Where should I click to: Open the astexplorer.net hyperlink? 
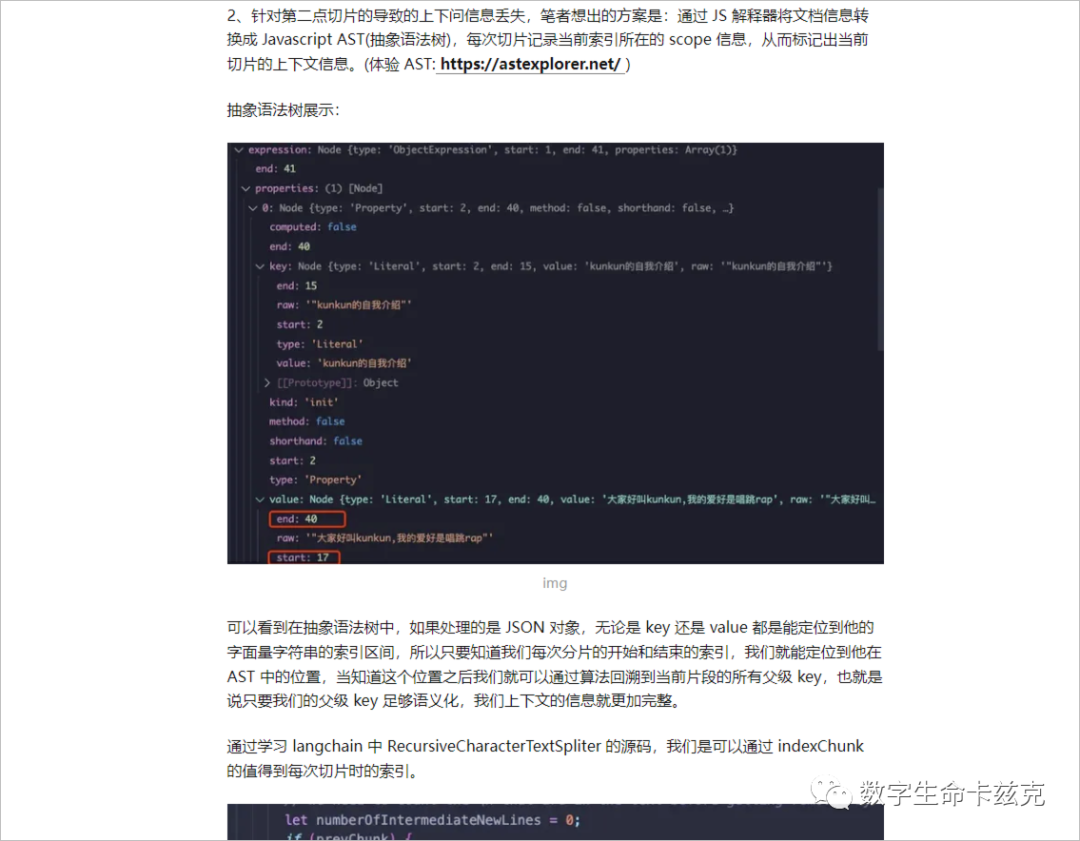[530, 64]
